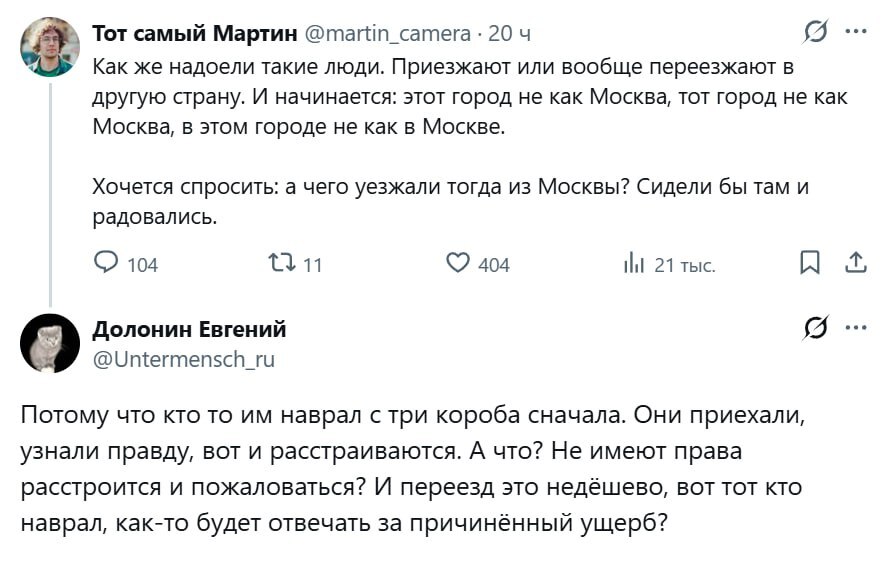
Task: Click the cat avatar of Долонин Евгений
Action: 49,343
